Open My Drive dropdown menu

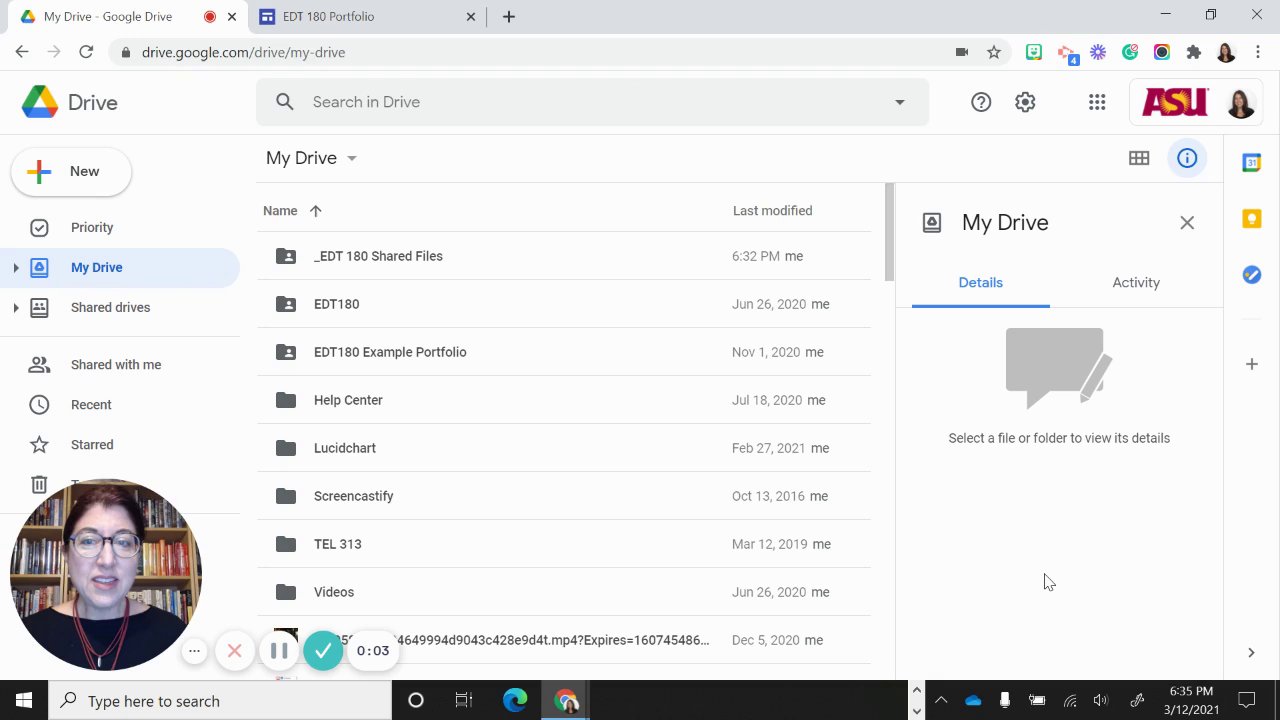[x=311, y=158]
